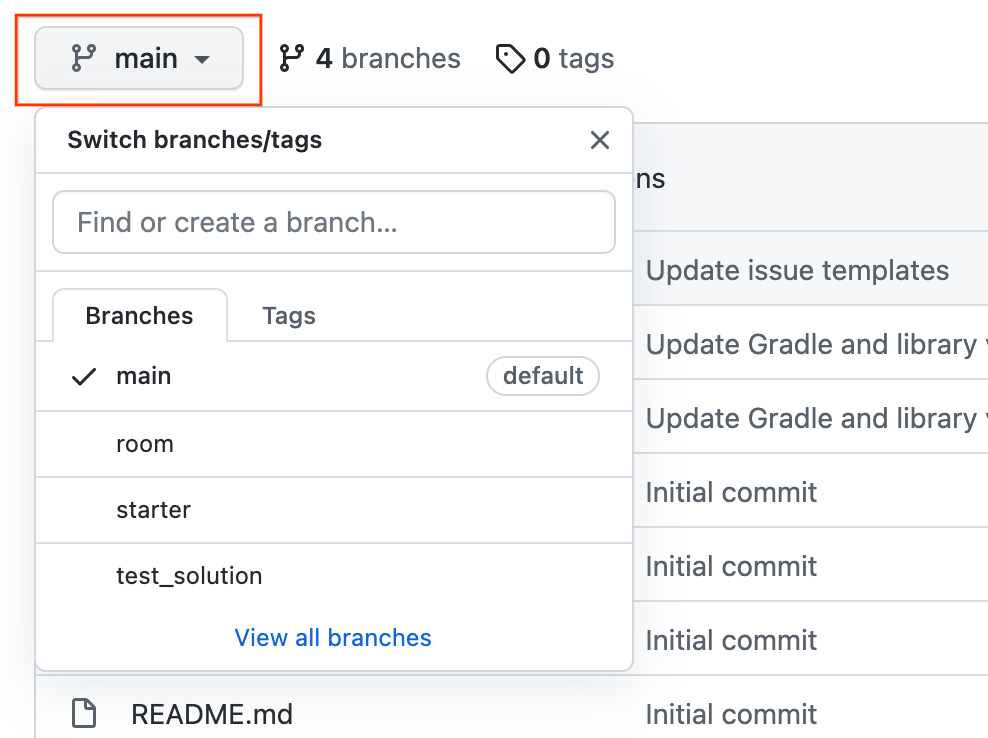The width and height of the screenshot is (988, 738).
Task: Close the Switch branches/tags popup
Action: [x=599, y=140]
